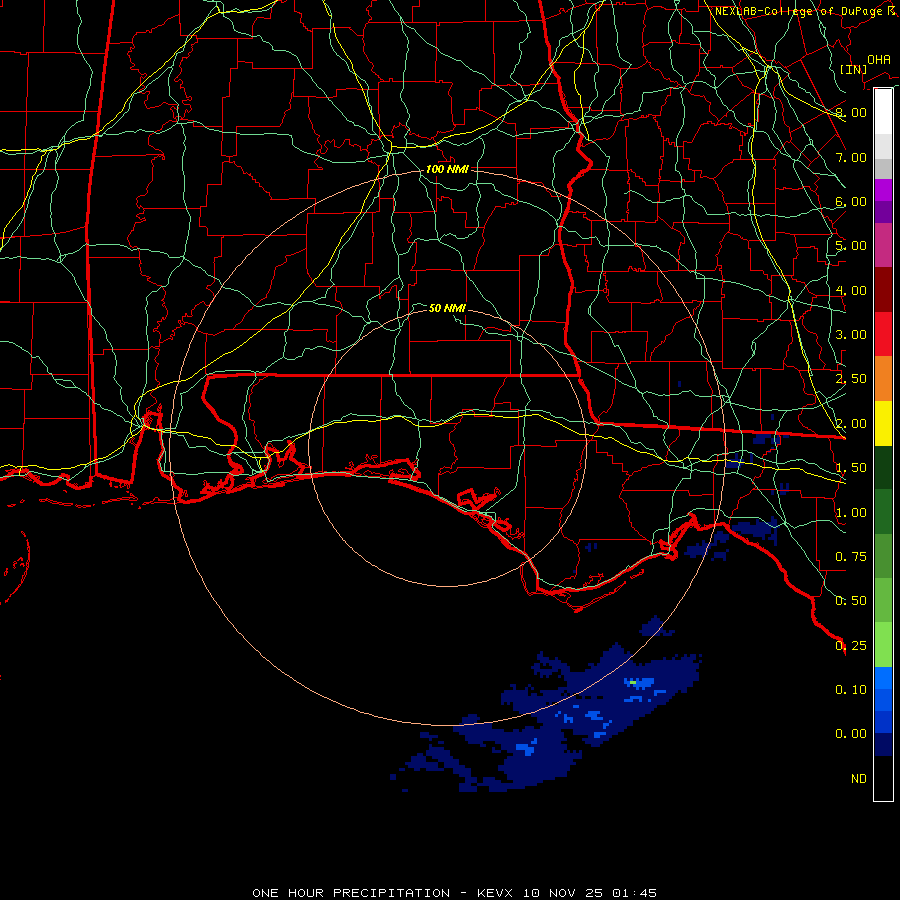Select the 0.75 legend value
The width and height of the screenshot is (900, 900).
coord(851,557)
